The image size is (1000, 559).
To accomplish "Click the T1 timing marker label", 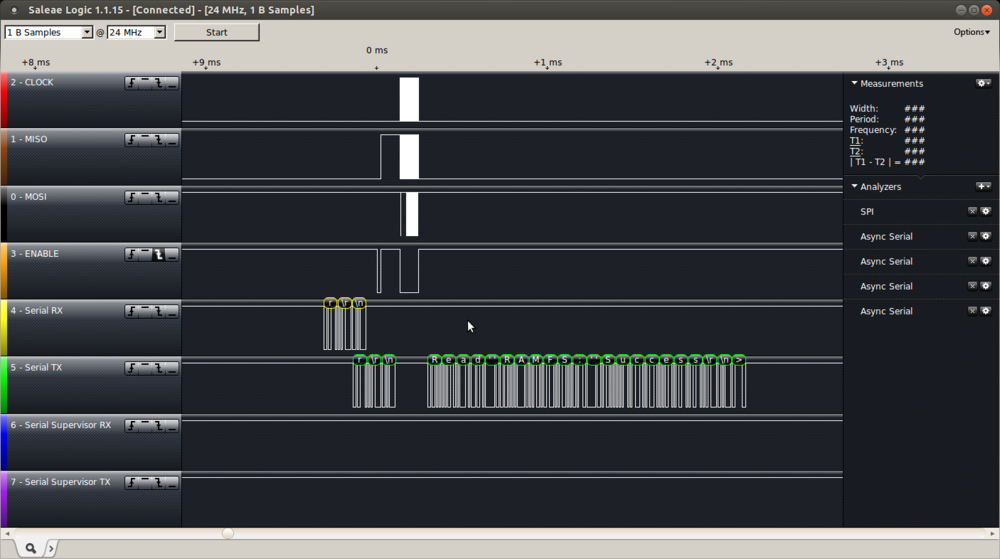I will 855,141.
